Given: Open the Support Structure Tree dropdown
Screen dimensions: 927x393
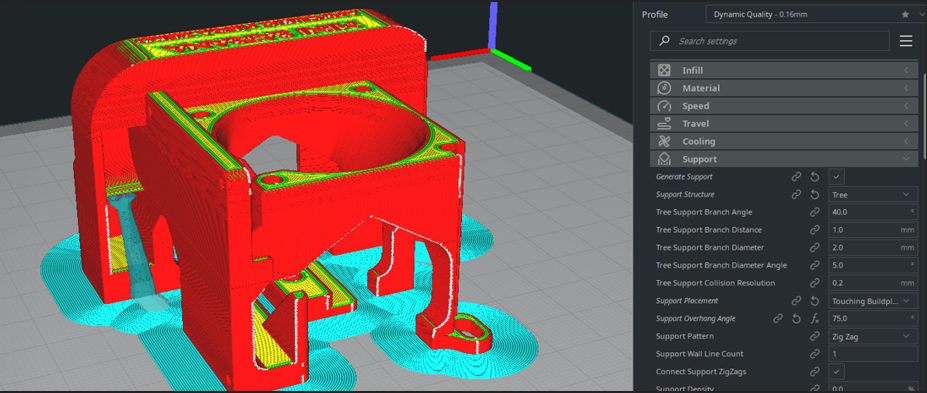Looking at the screenshot, I should (873, 194).
